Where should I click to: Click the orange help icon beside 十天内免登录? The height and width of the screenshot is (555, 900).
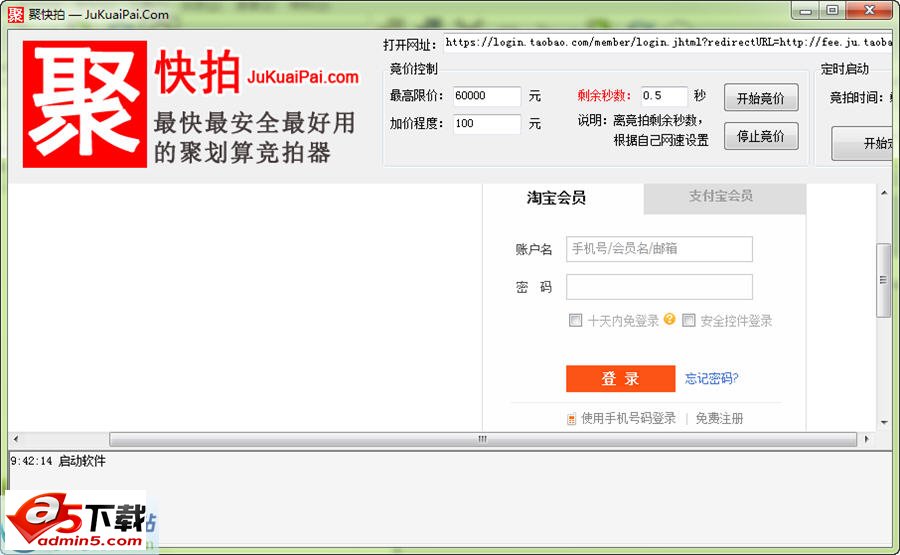coord(669,319)
